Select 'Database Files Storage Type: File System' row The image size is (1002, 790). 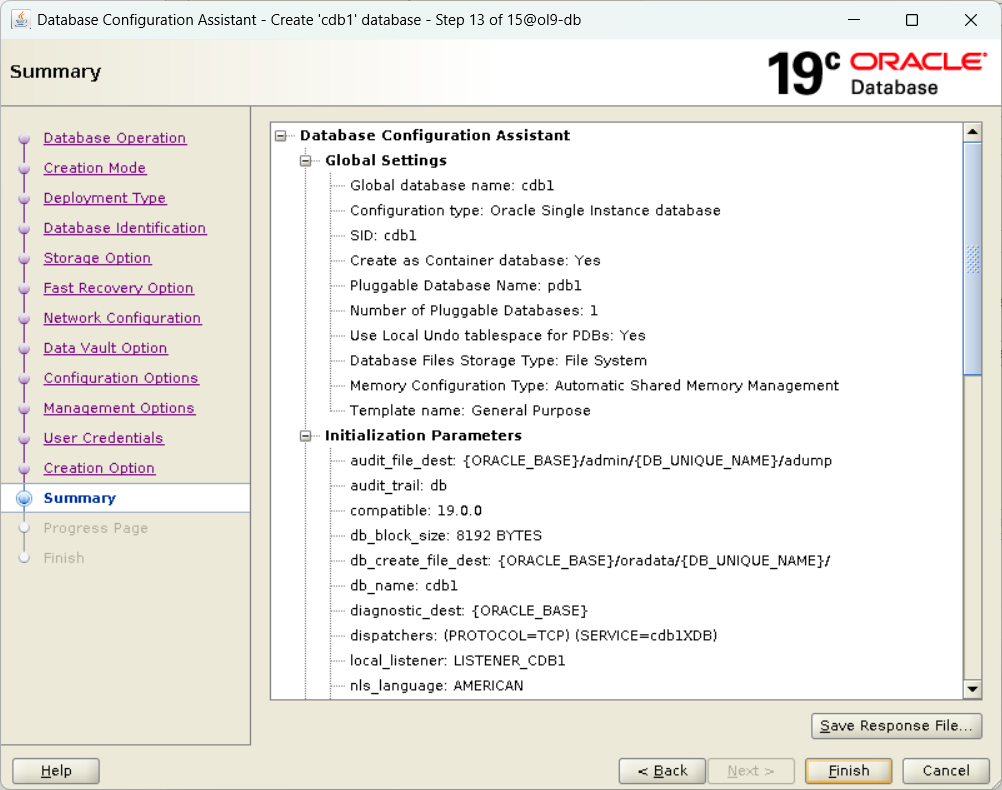click(498, 360)
